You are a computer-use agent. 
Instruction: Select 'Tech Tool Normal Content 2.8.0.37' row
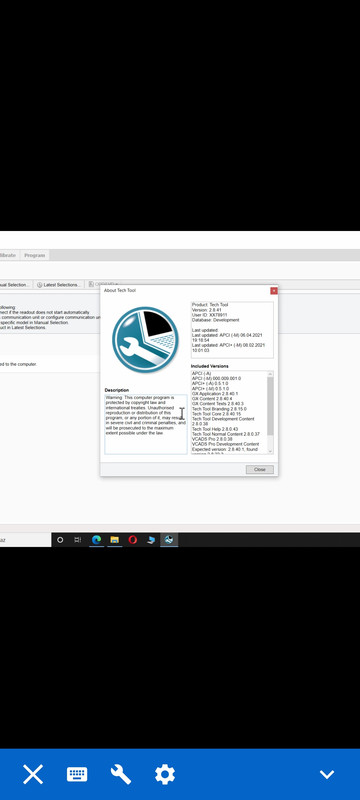226,434
